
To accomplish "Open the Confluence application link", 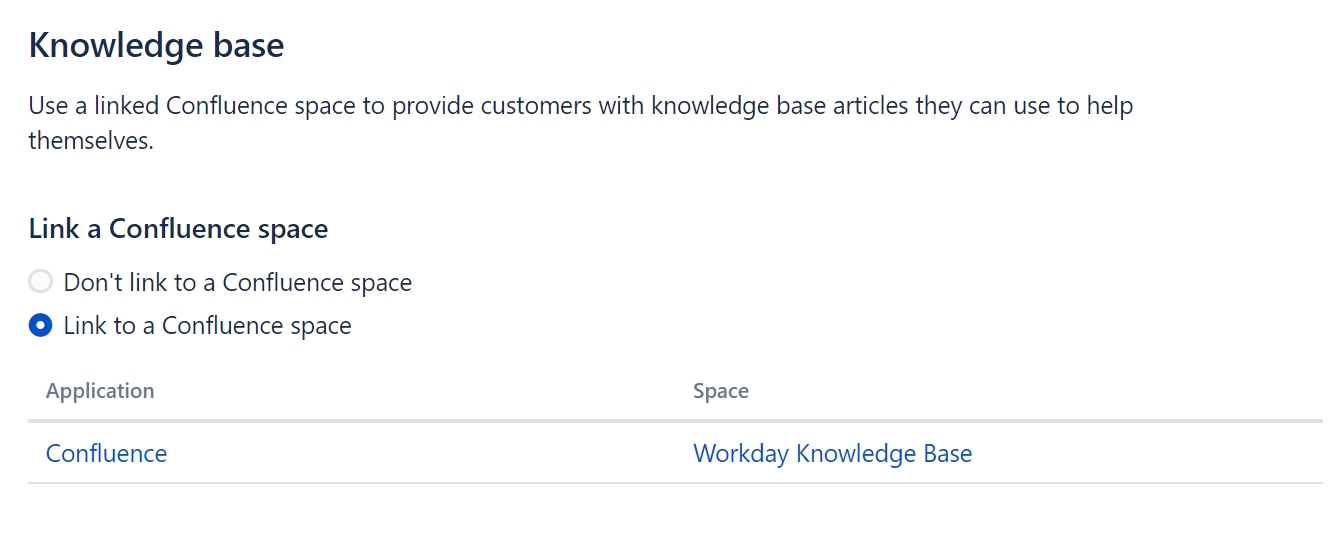I will [107, 453].
